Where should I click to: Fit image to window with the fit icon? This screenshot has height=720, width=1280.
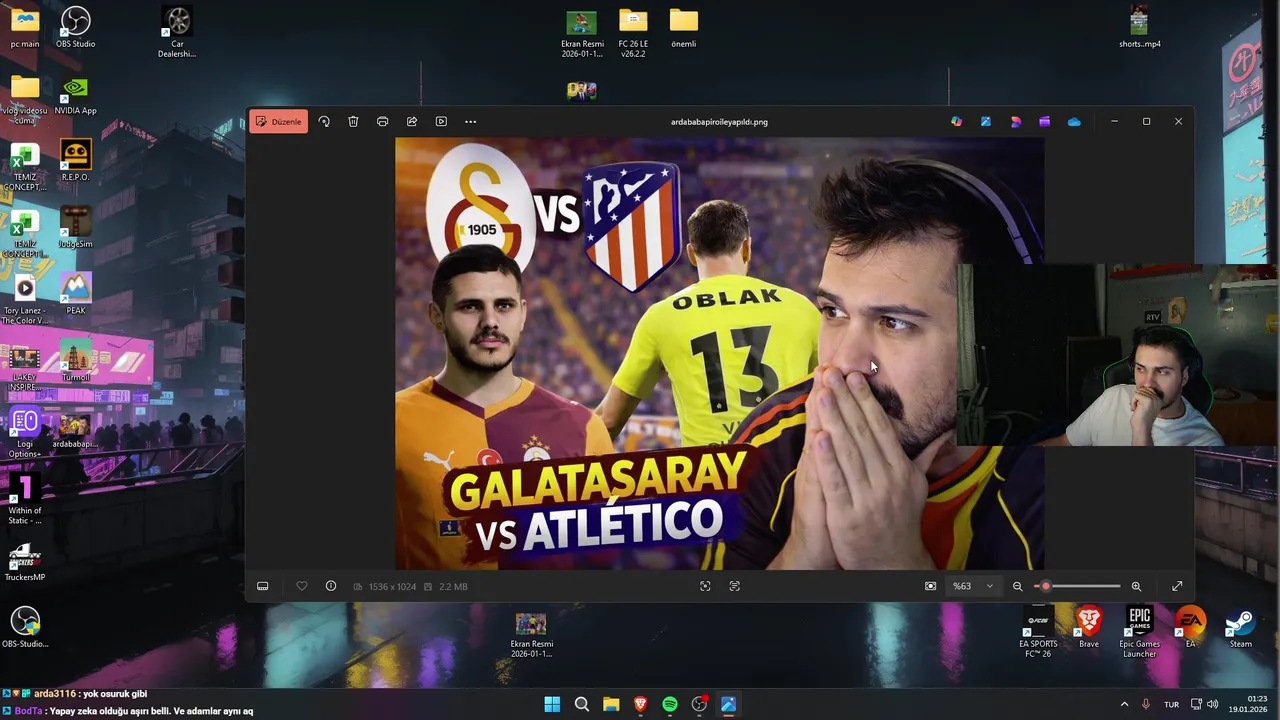click(931, 586)
